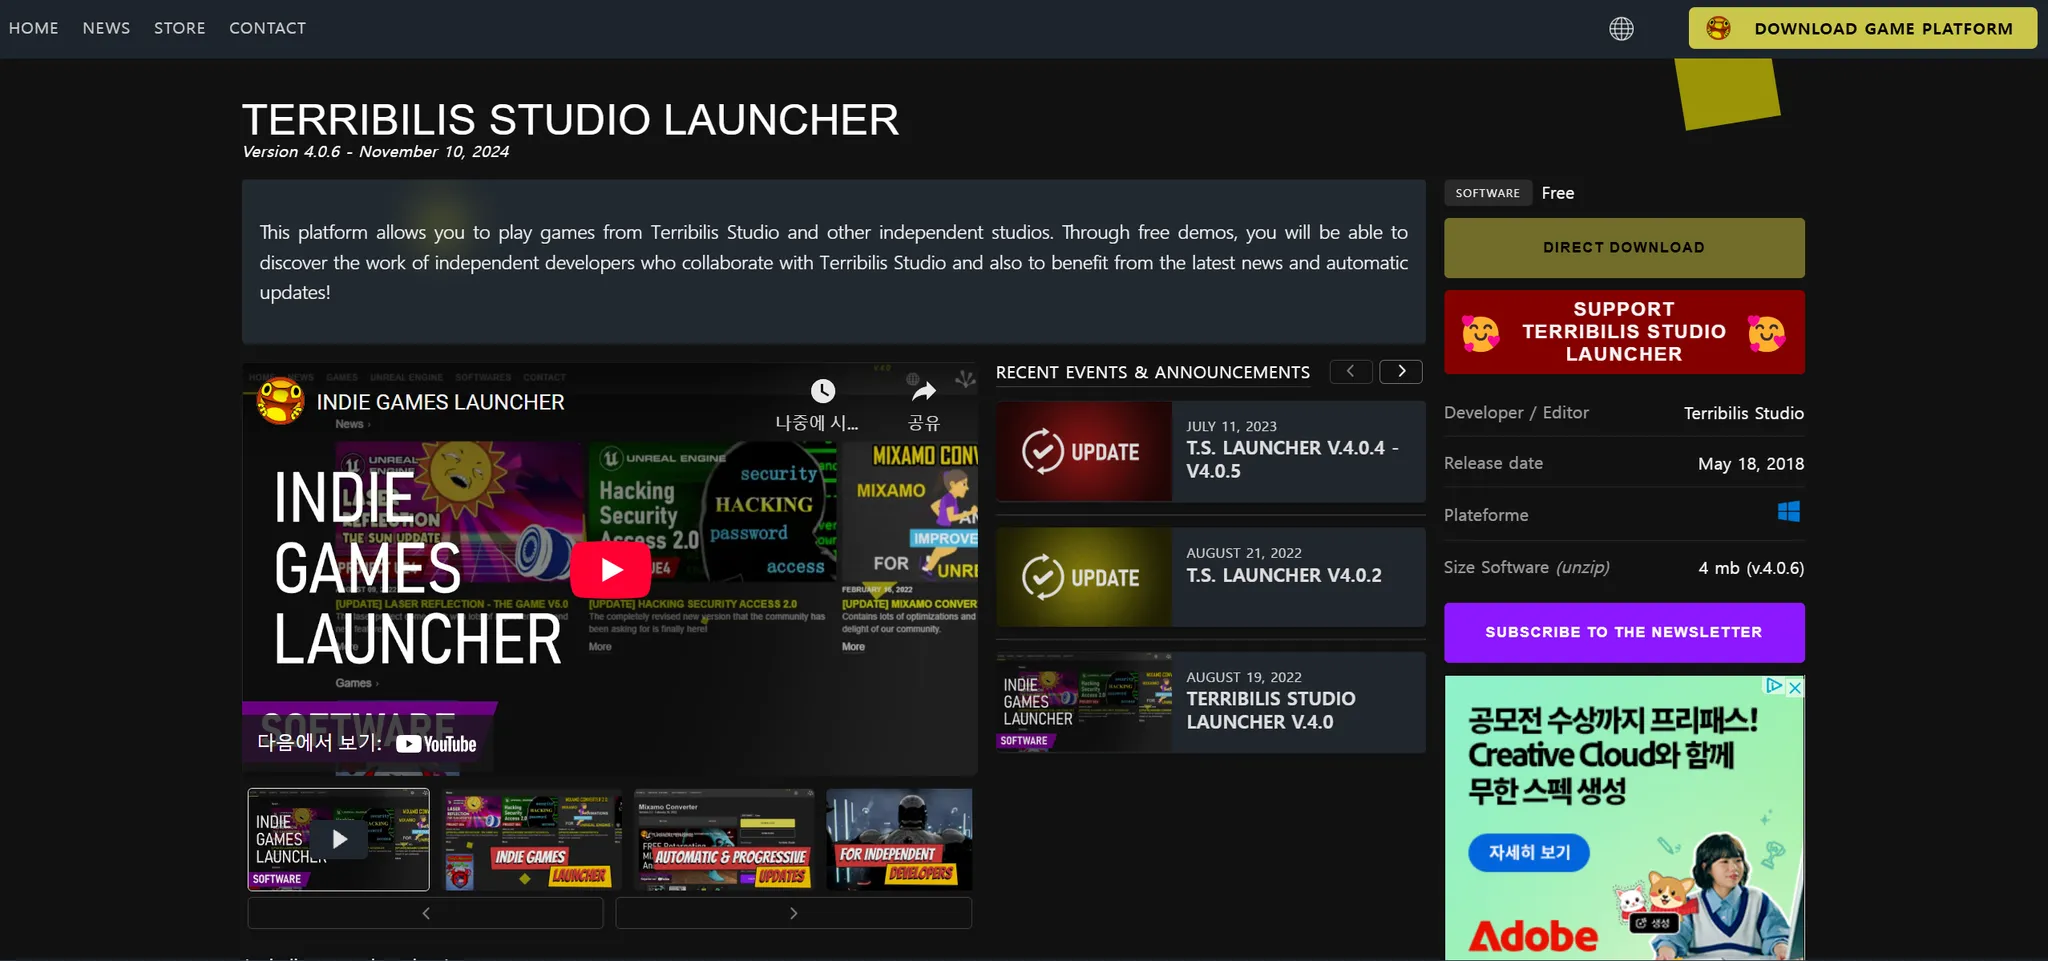Select the first gallery video thumbnail
The image size is (2048, 961).
339,839
